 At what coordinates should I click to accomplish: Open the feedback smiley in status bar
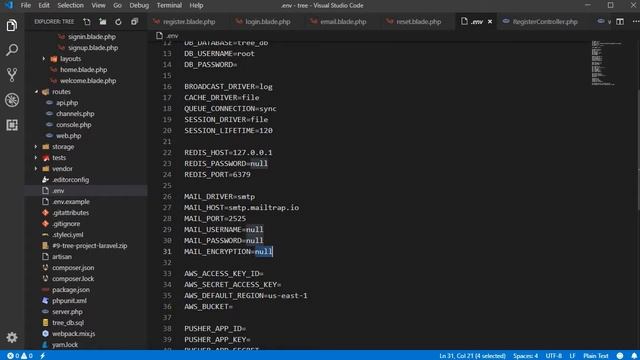click(620, 356)
